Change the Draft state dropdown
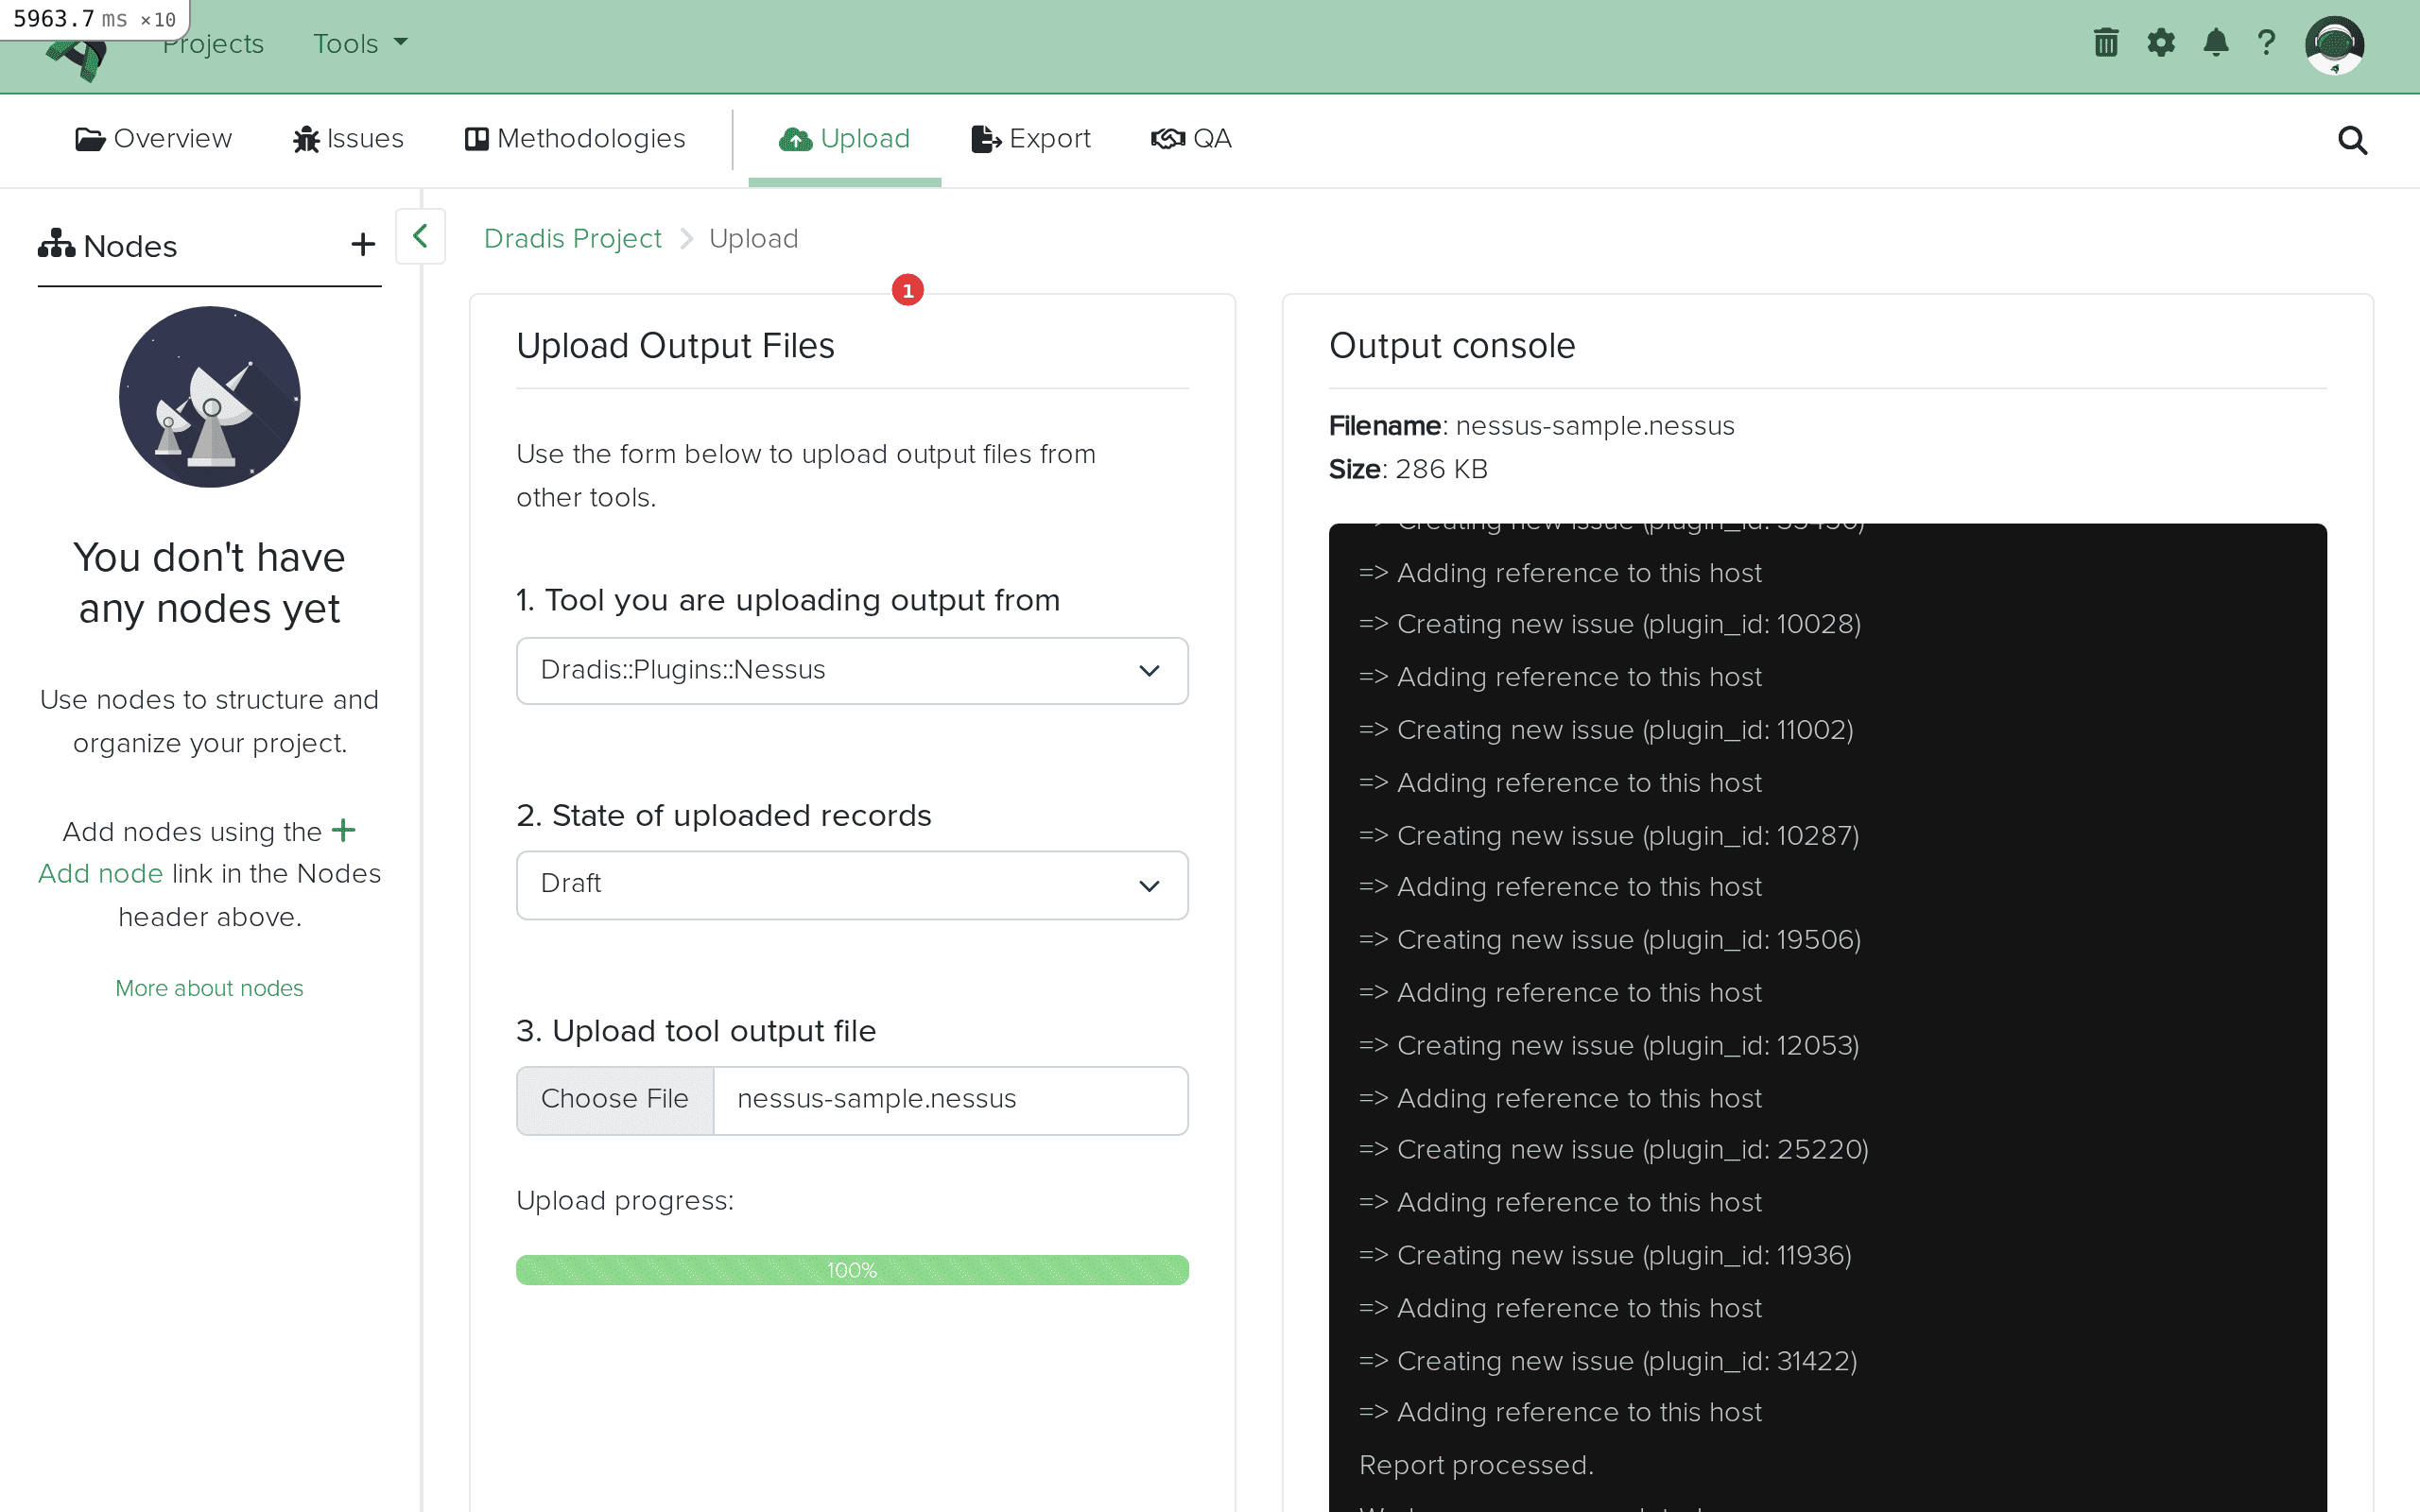The width and height of the screenshot is (2420, 1512). click(x=851, y=884)
